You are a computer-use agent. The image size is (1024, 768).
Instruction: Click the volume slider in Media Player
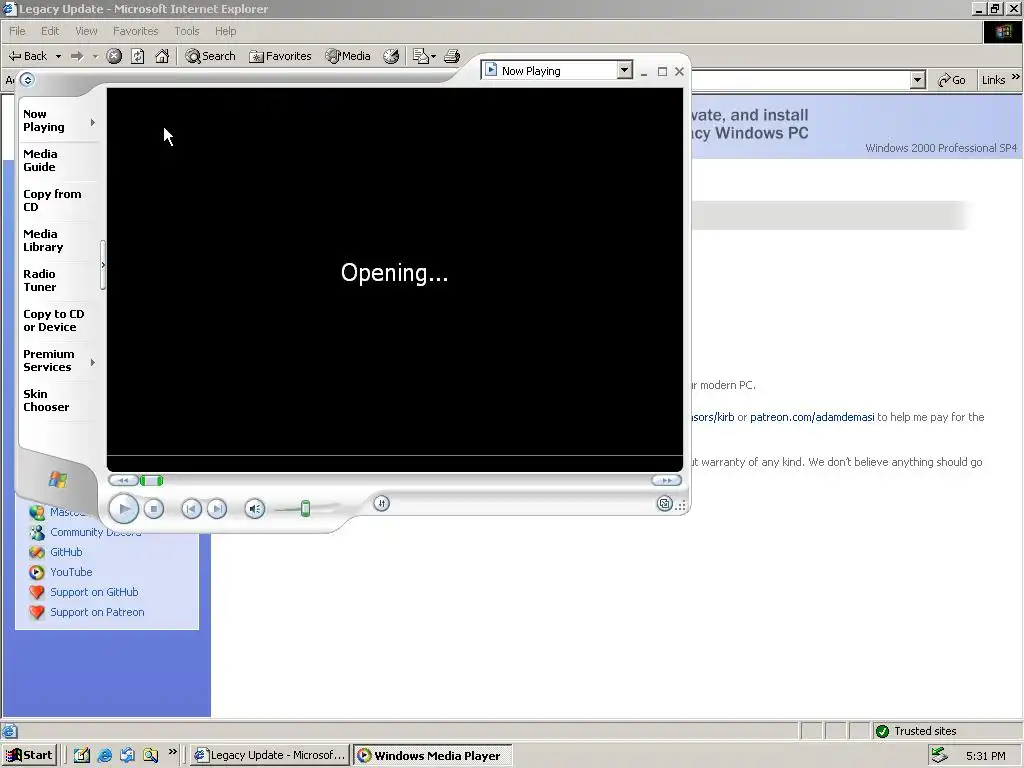tap(305, 509)
